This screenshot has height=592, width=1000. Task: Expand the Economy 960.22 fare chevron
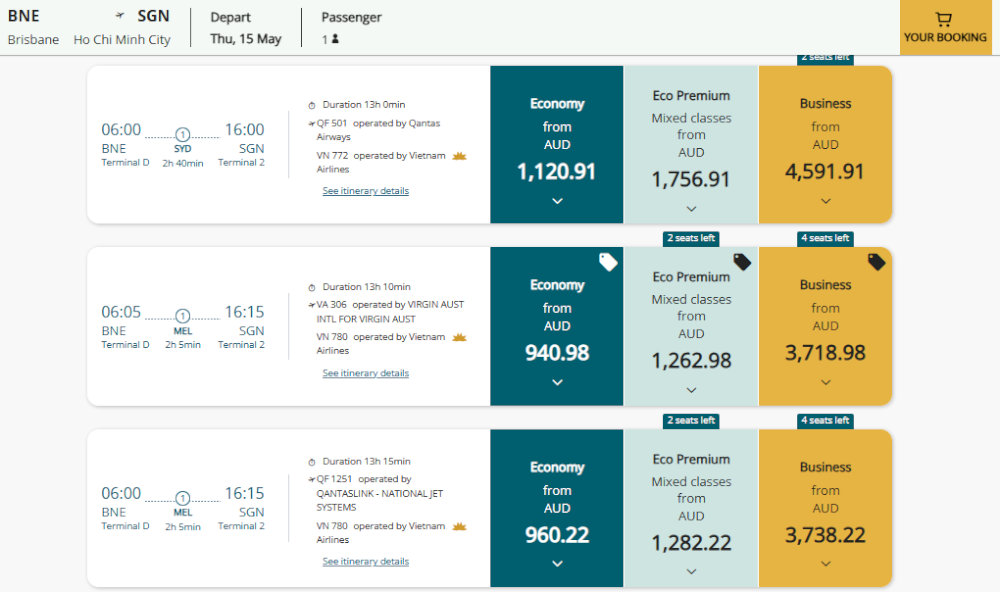coord(557,564)
